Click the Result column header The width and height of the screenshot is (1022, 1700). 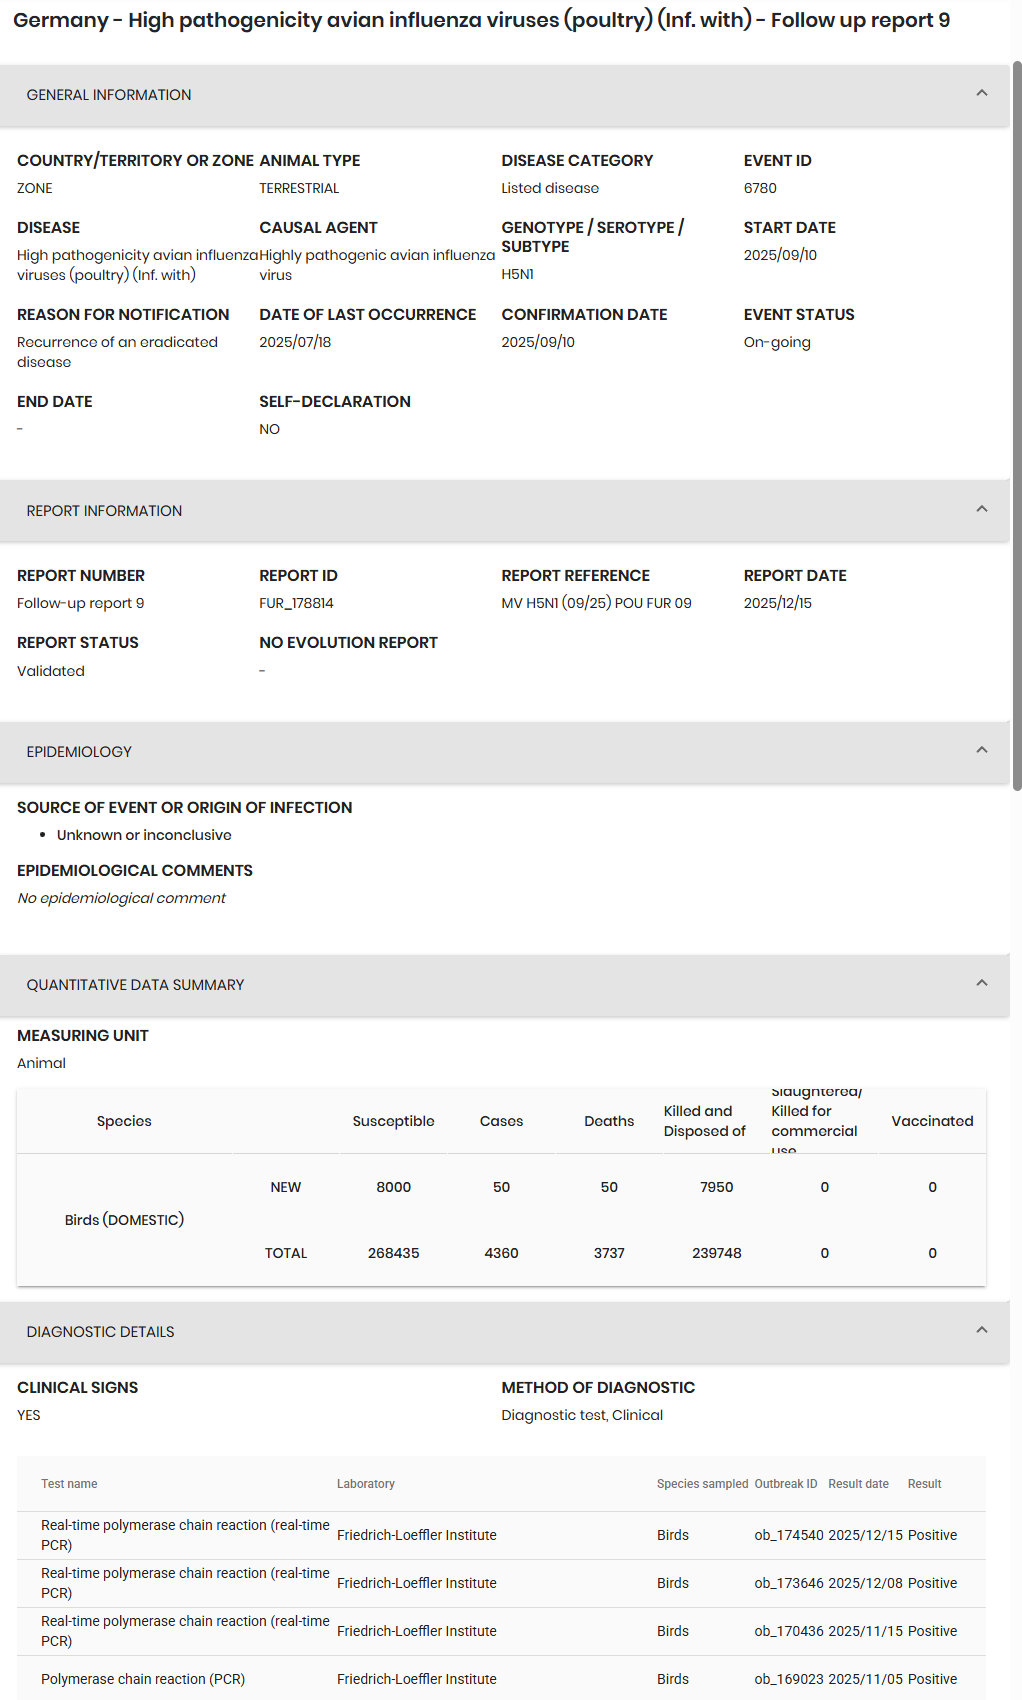924,1484
